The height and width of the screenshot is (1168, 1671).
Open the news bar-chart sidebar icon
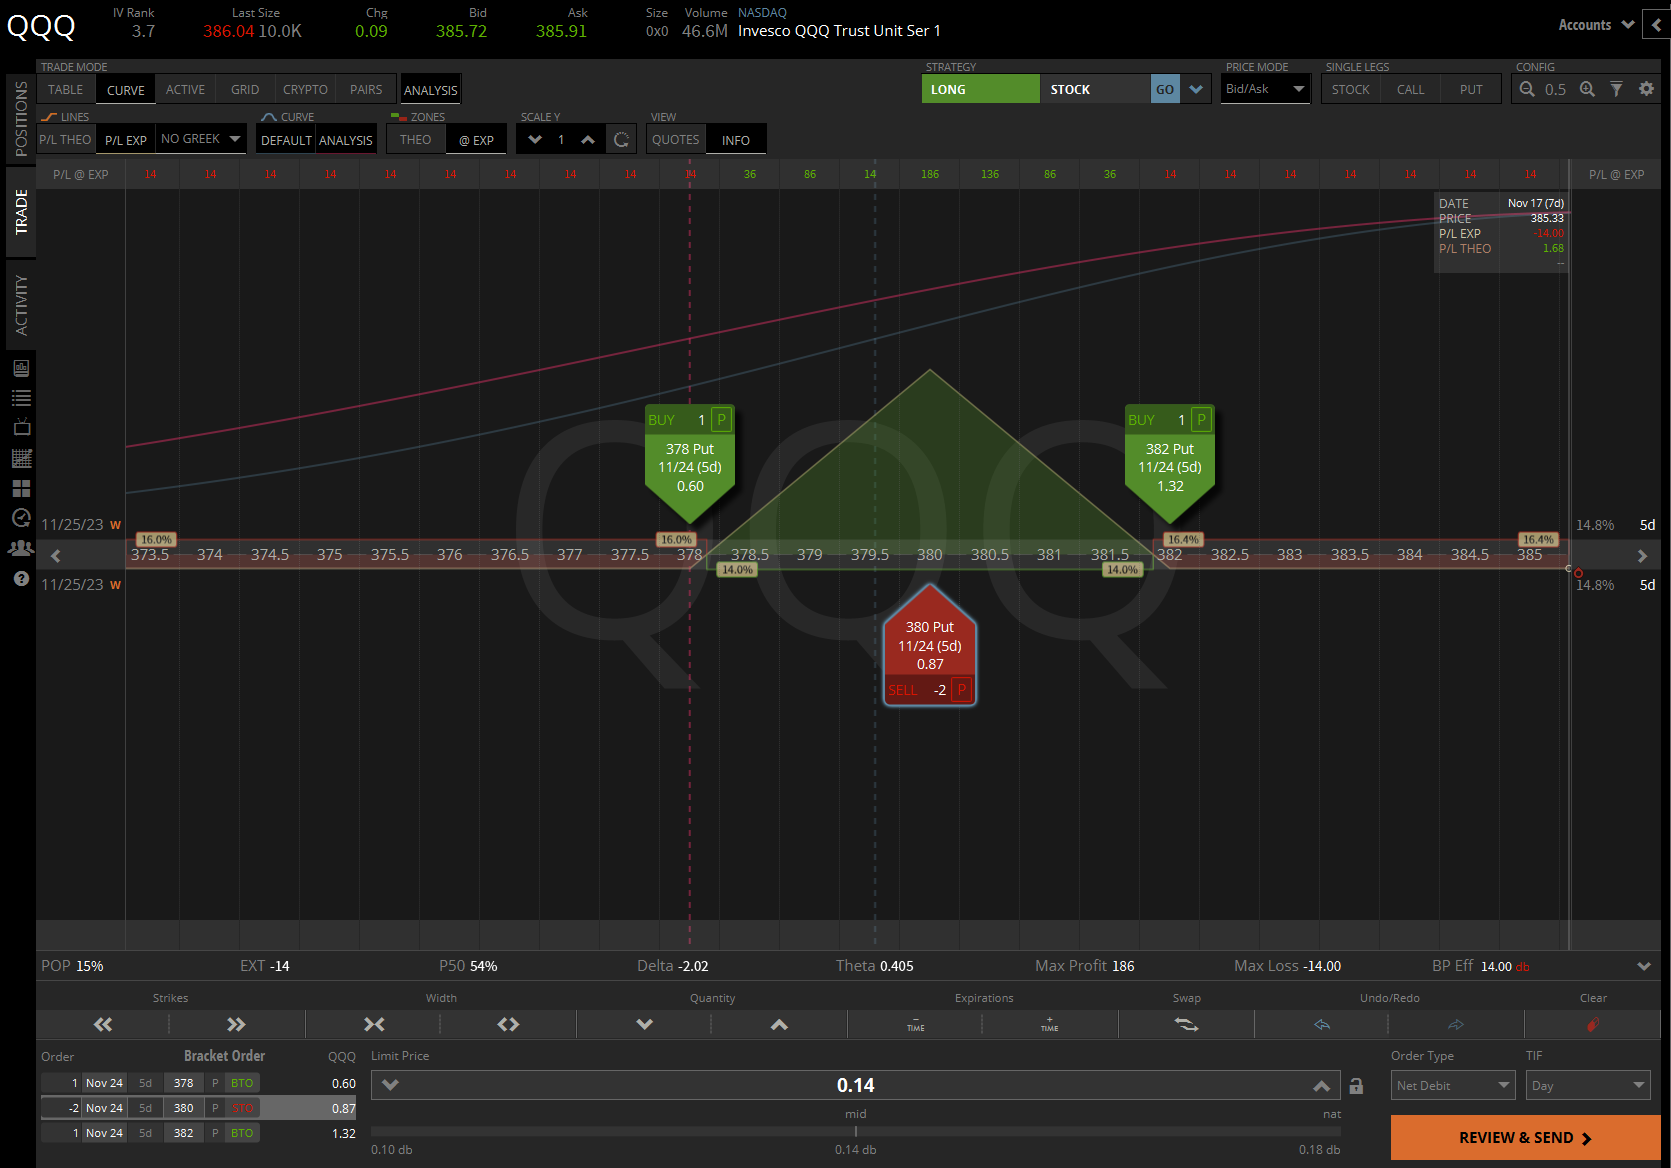click(x=21, y=368)
